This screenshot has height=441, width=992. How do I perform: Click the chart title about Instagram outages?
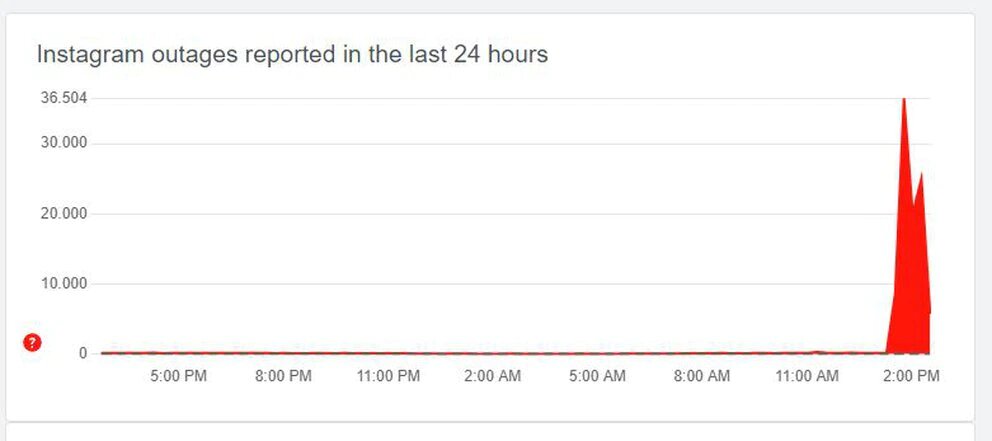point(292,55)
